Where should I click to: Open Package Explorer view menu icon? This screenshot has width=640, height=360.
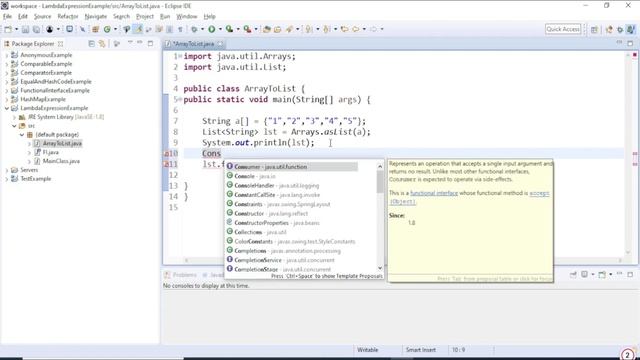[x=130, y=43]
